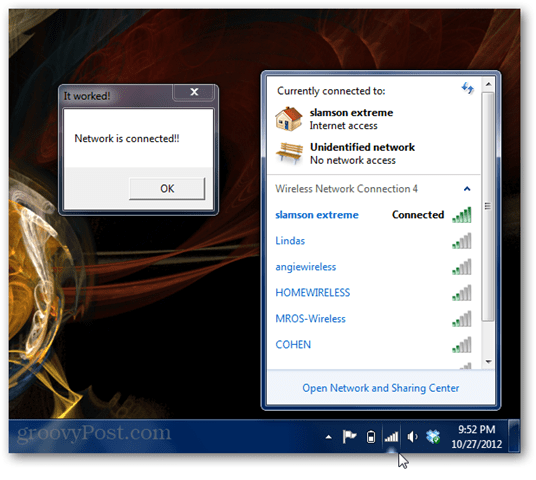The width and height of the screenshot is (536, 480).
Task: Click the volume speaker tray icon
Action: click(412, 437)
